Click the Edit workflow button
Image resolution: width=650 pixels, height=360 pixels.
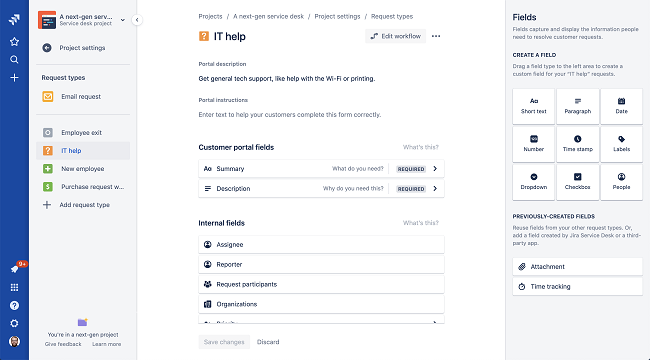click(x=395, y=36)
